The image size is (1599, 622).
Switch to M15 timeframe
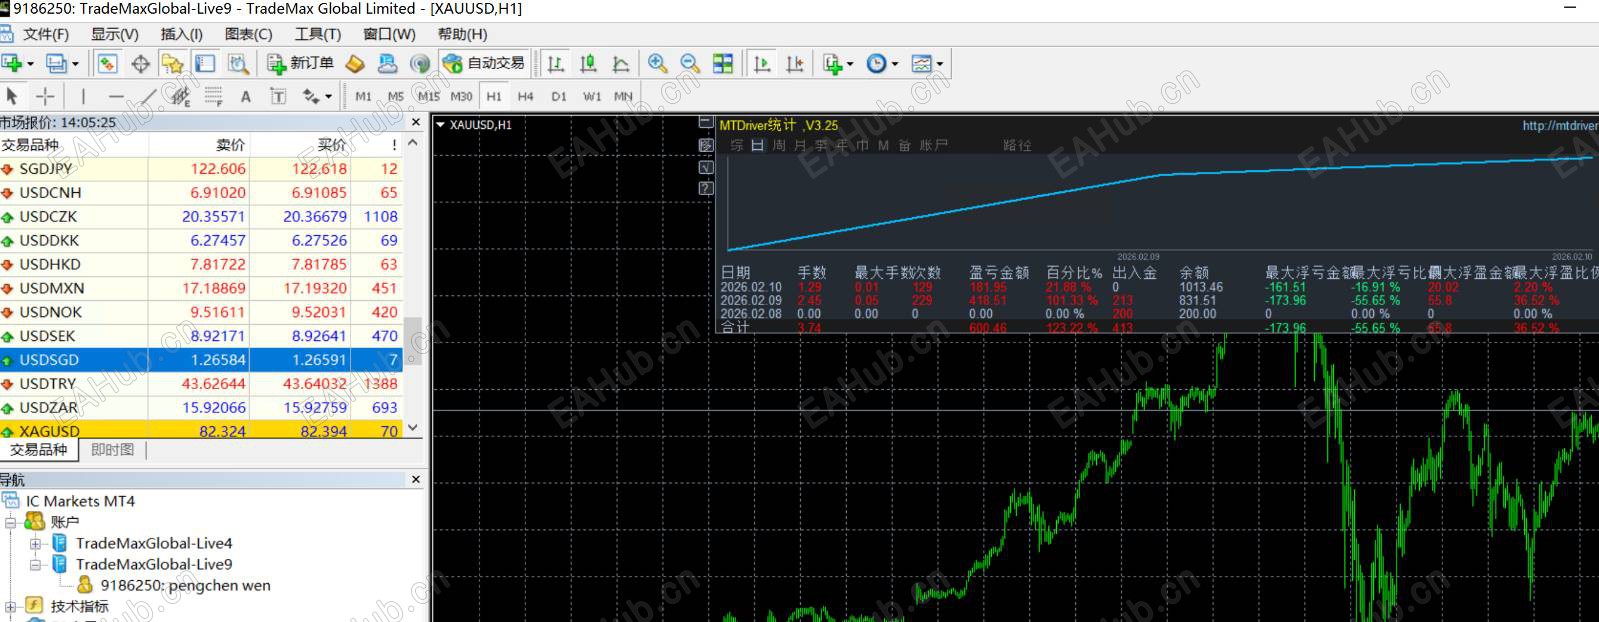click(x=429, y=96)
